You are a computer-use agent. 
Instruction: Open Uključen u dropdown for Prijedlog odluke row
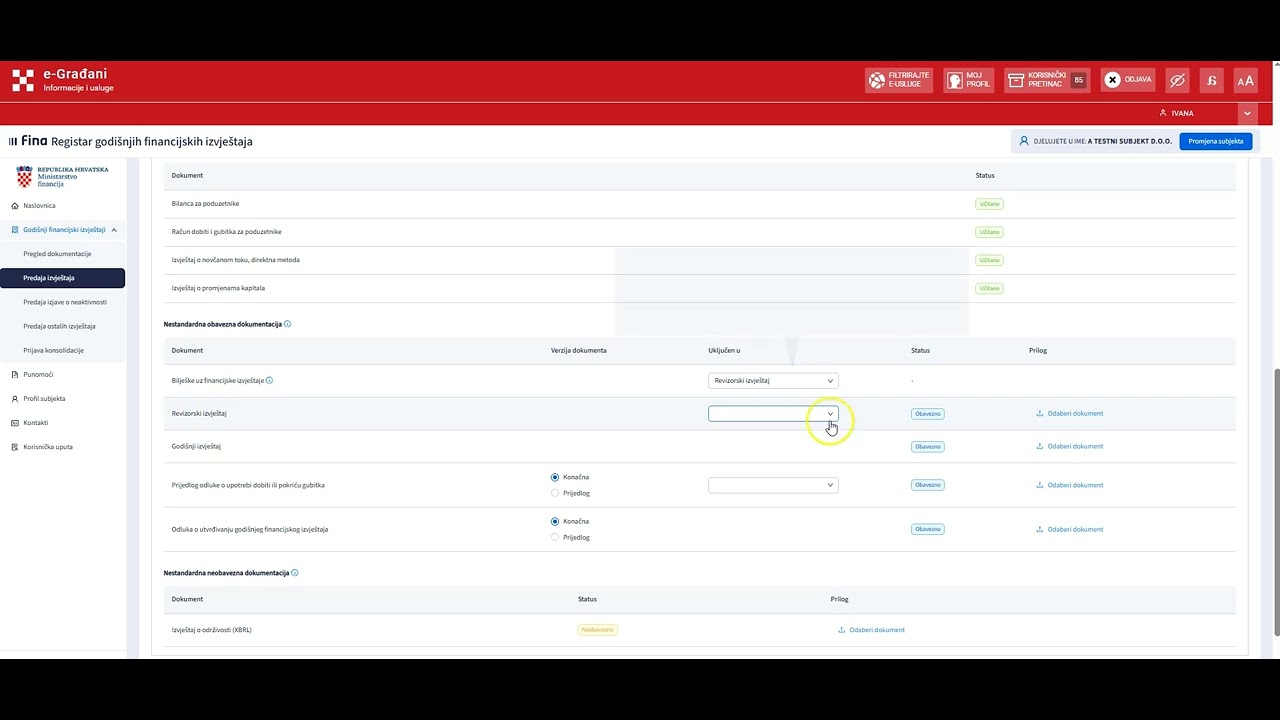coord(773,485)
